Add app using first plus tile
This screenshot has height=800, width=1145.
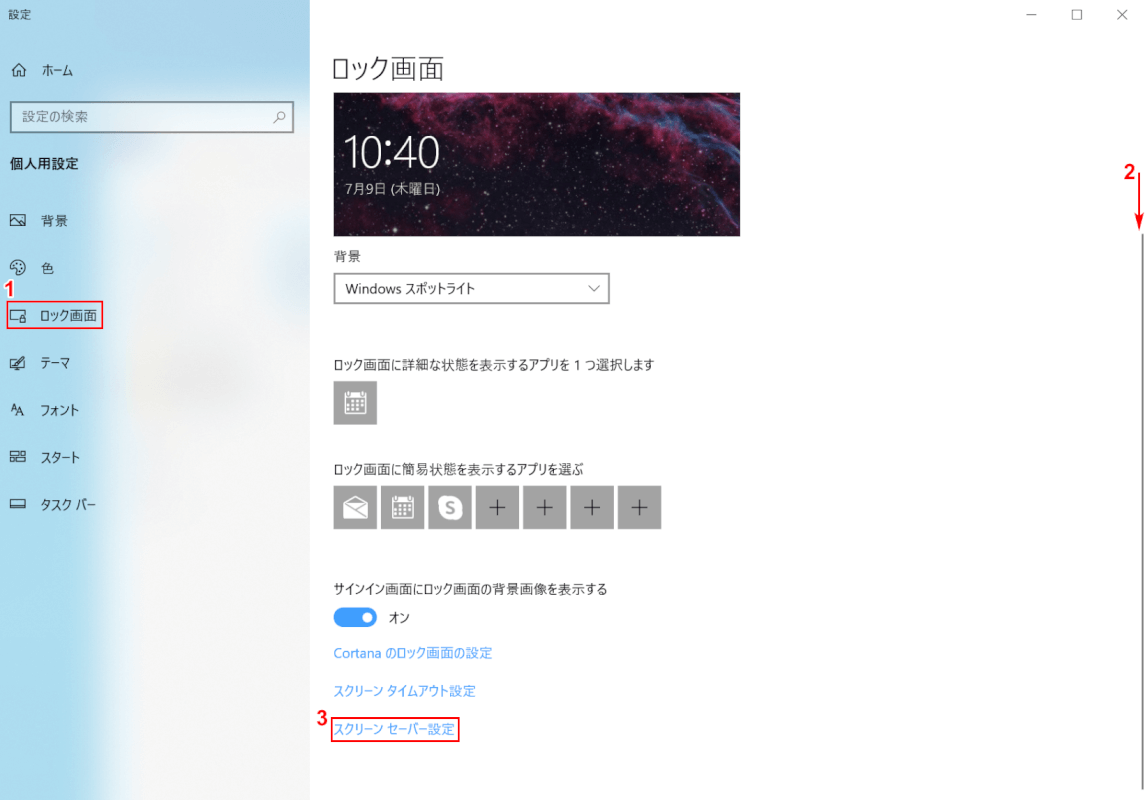tap(497, 507)
